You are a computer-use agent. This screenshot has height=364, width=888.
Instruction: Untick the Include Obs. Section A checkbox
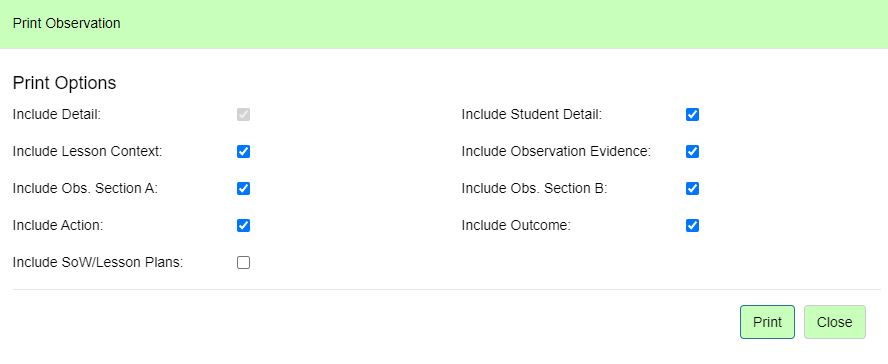tap(244, 189)
